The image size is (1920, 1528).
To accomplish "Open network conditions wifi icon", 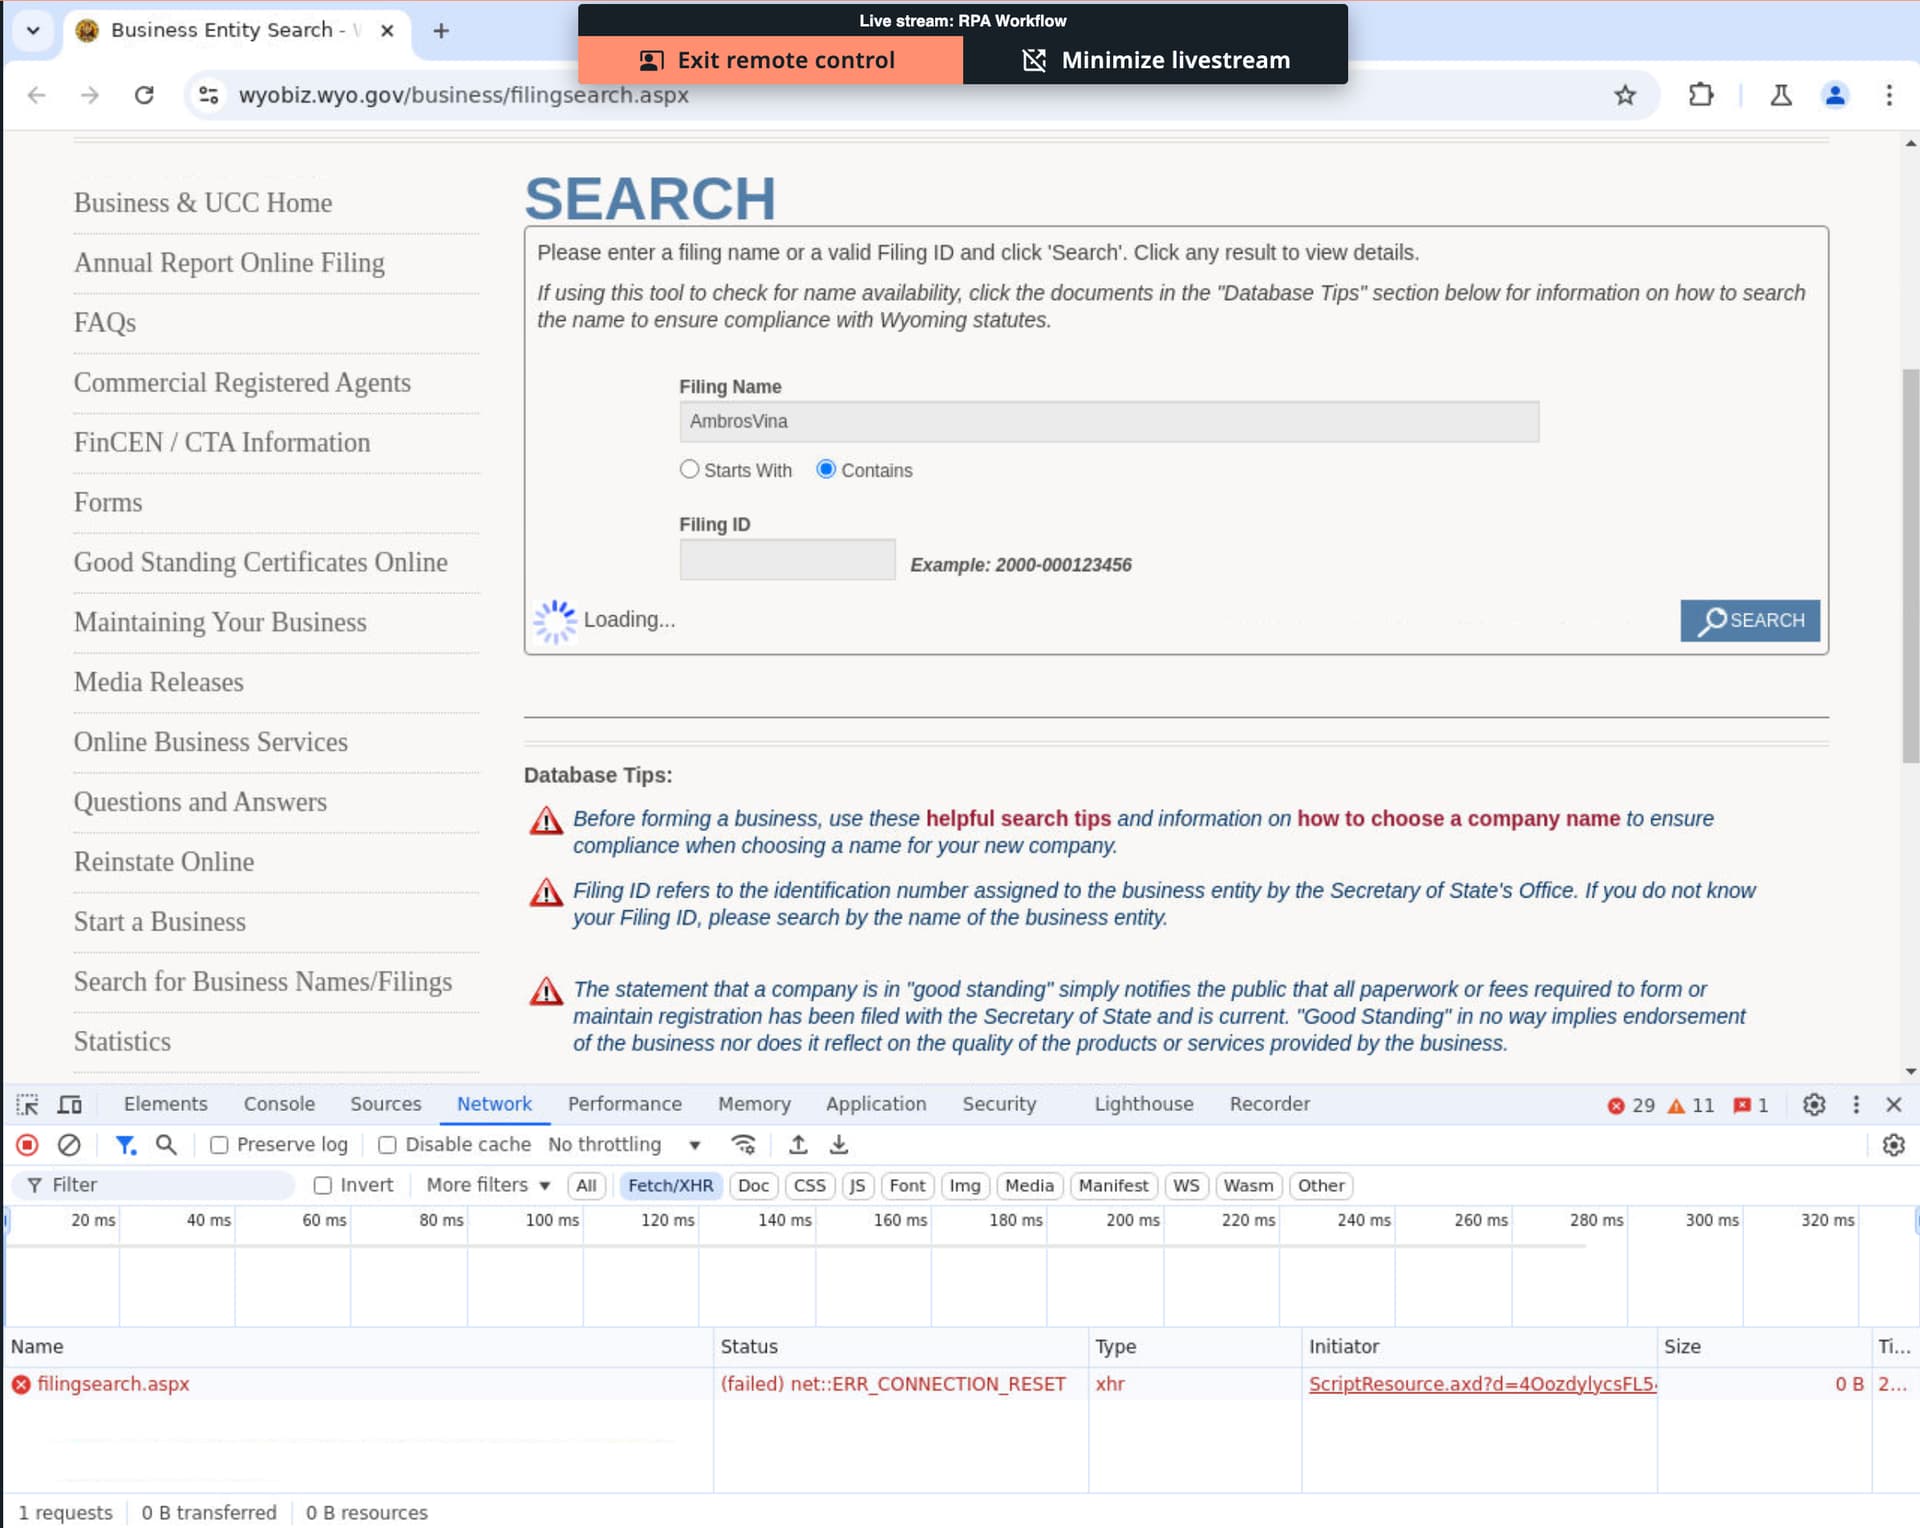I will pyautogui.click(x=743, y=1145).
